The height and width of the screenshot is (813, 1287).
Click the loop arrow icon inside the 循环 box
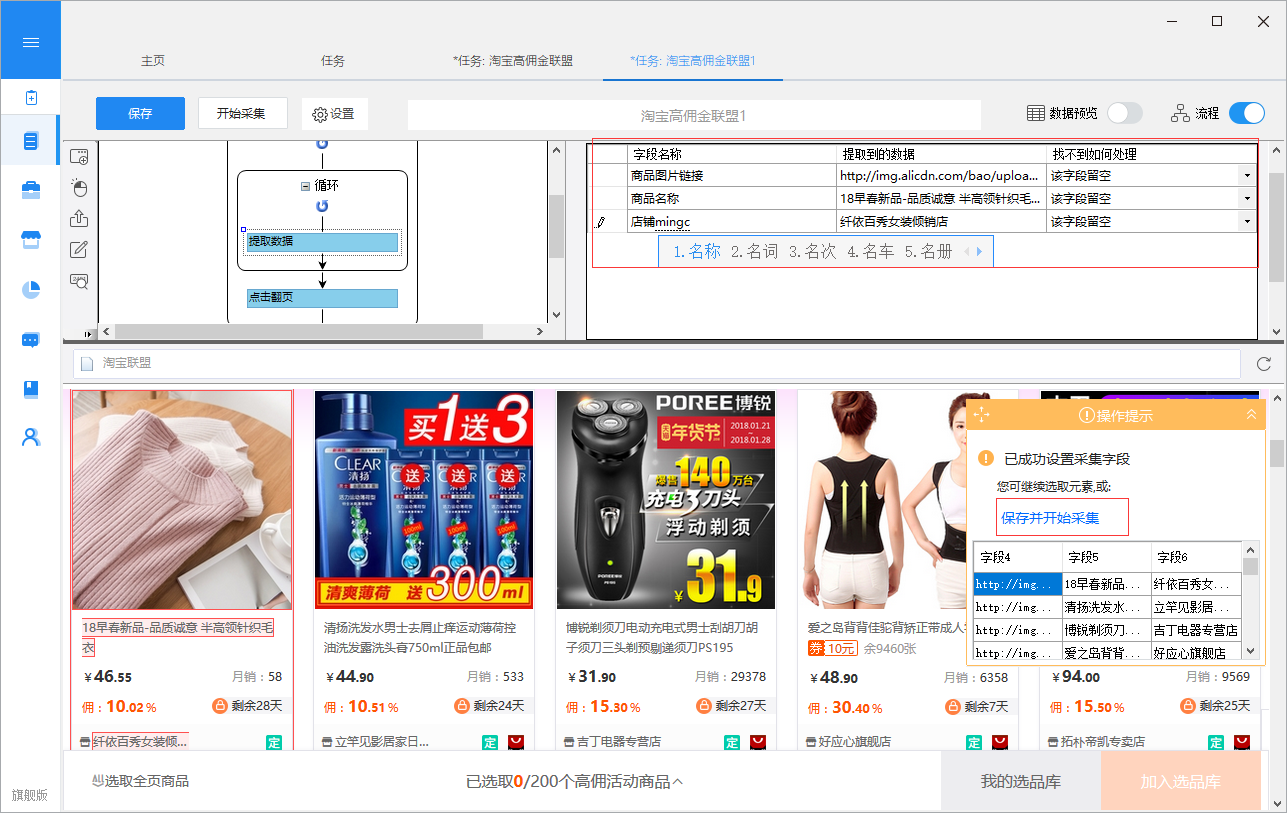click(x=322, y=206)
